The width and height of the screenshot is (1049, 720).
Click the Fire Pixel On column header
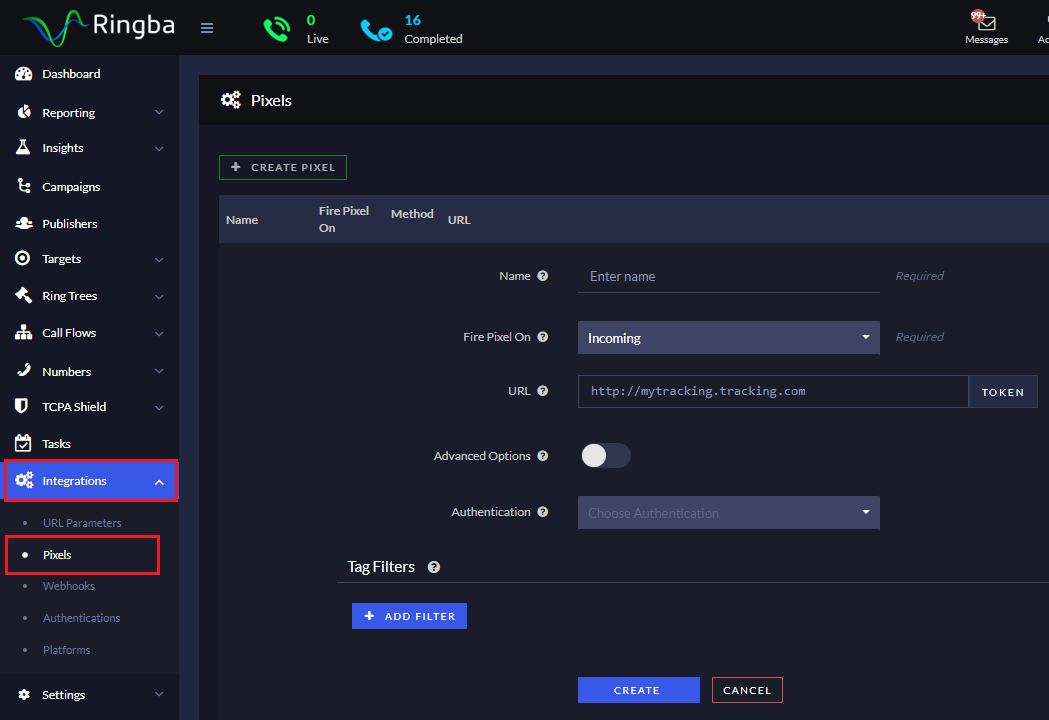click(344, 219)
